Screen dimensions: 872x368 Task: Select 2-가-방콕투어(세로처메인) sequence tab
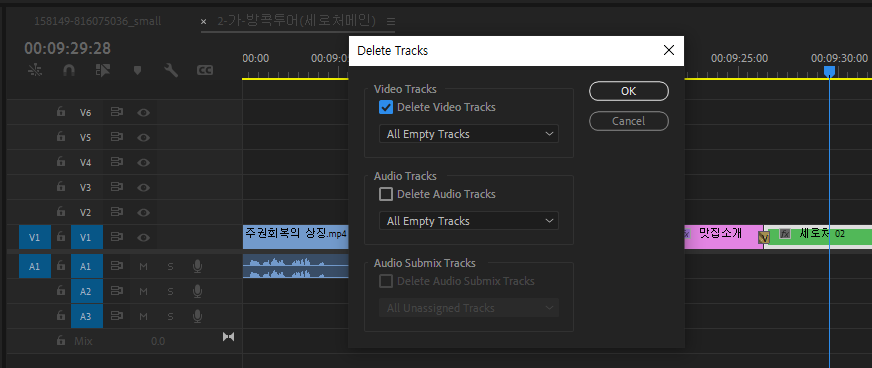pyautogui.click(x=296, y=21)
